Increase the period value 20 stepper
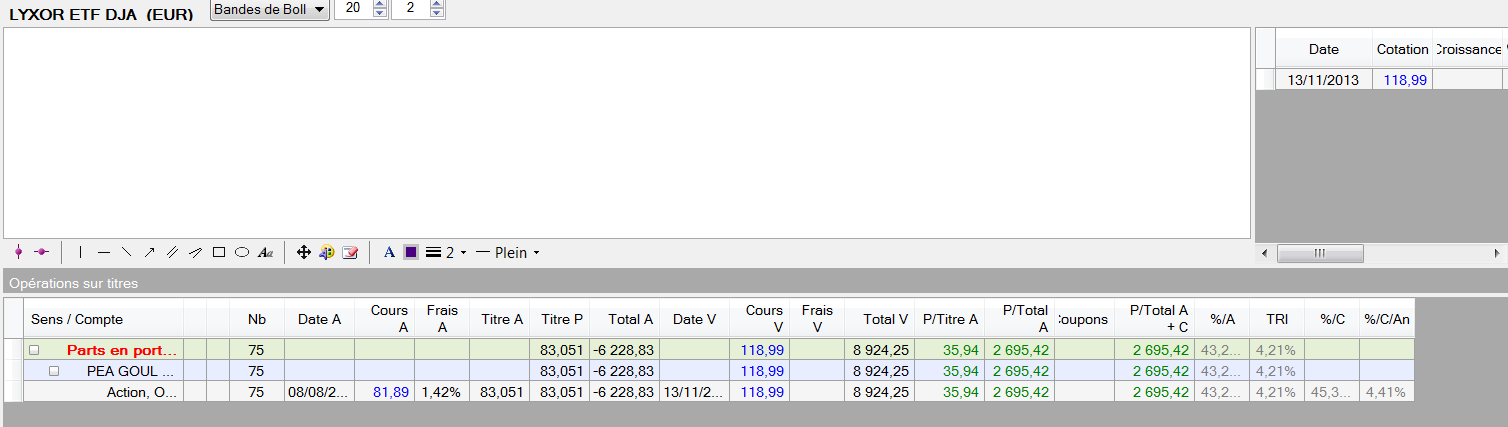 379,5
